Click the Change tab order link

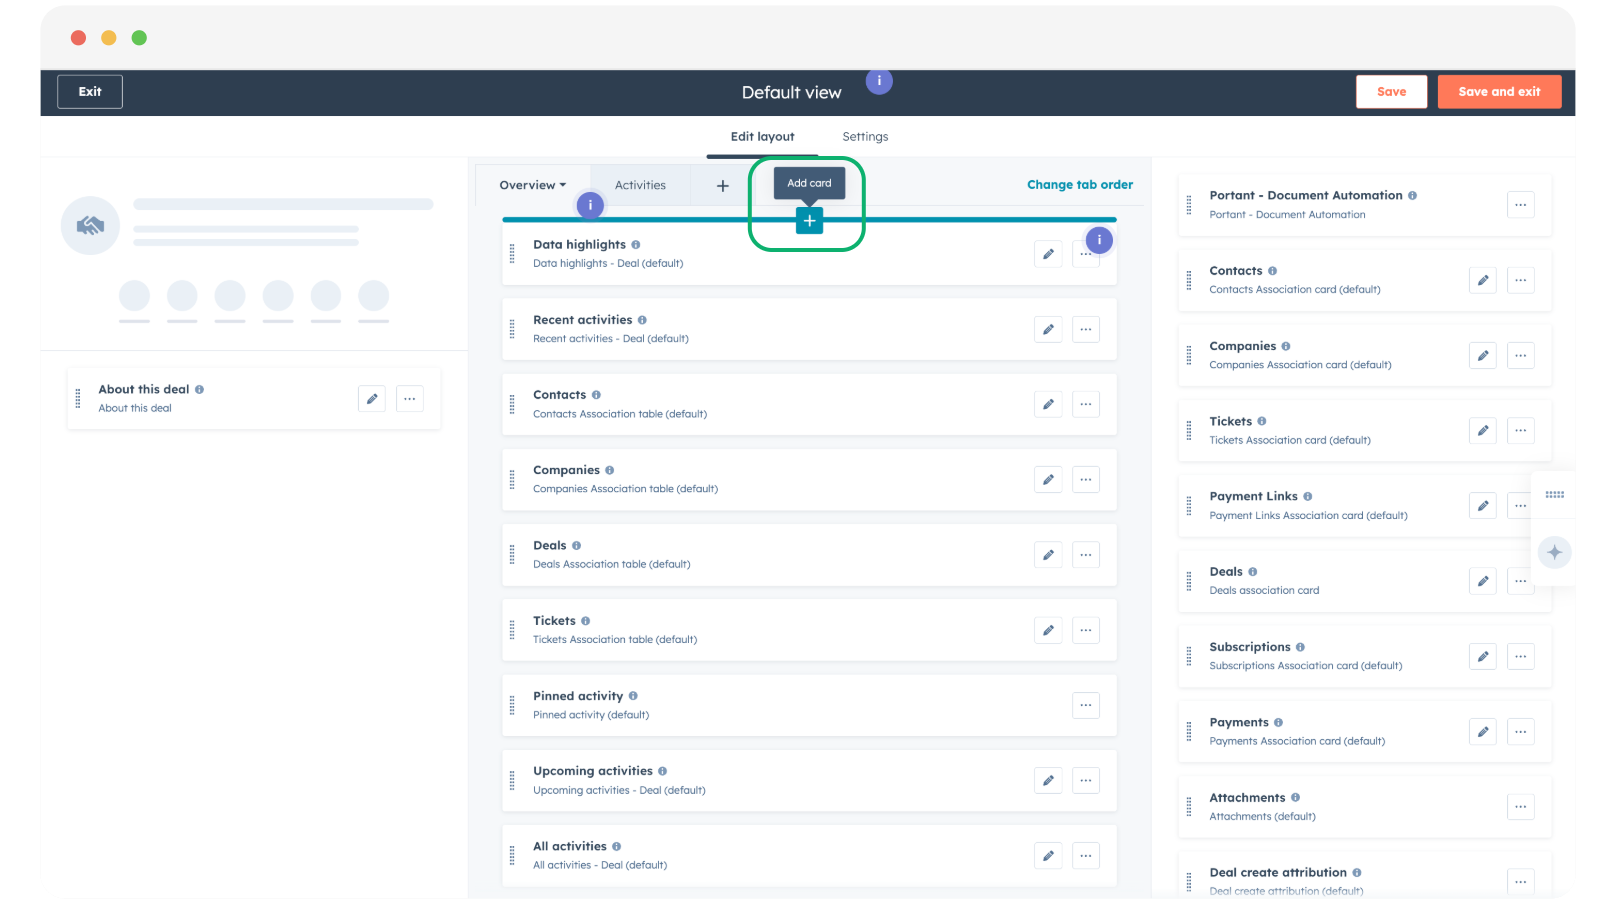pos(1080,185)
